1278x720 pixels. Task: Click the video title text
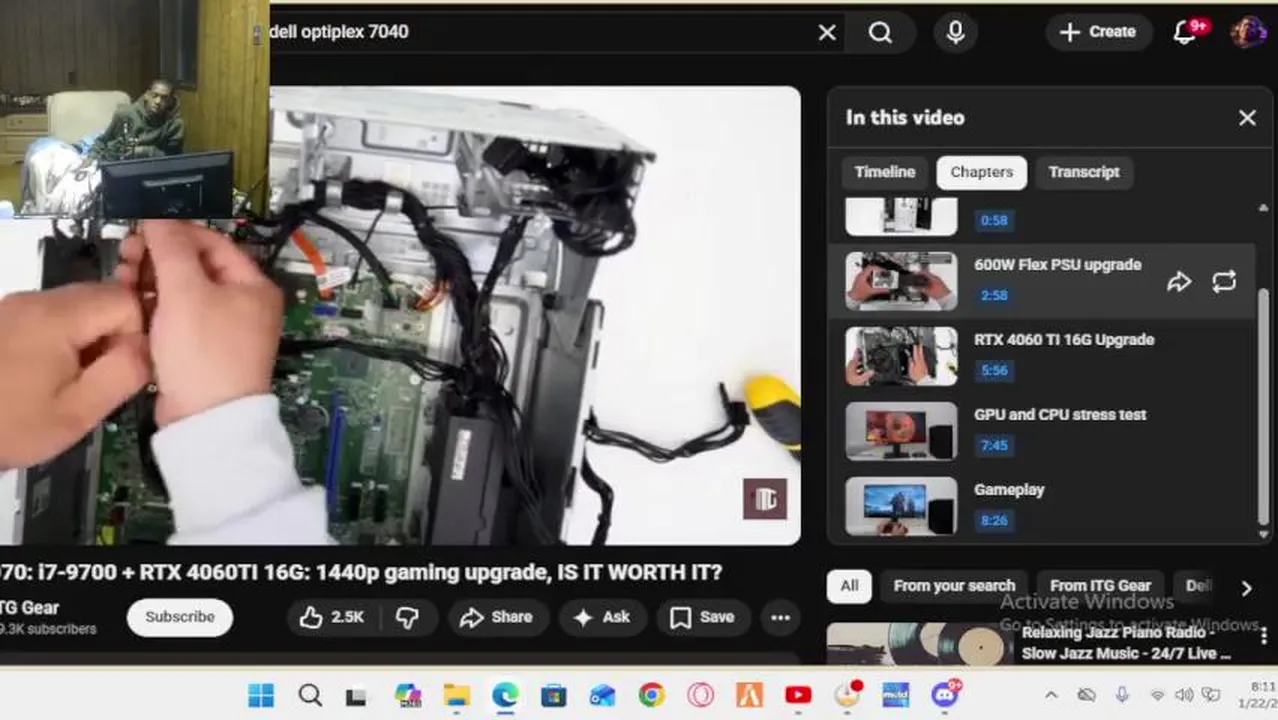click(x=361, y=573)
